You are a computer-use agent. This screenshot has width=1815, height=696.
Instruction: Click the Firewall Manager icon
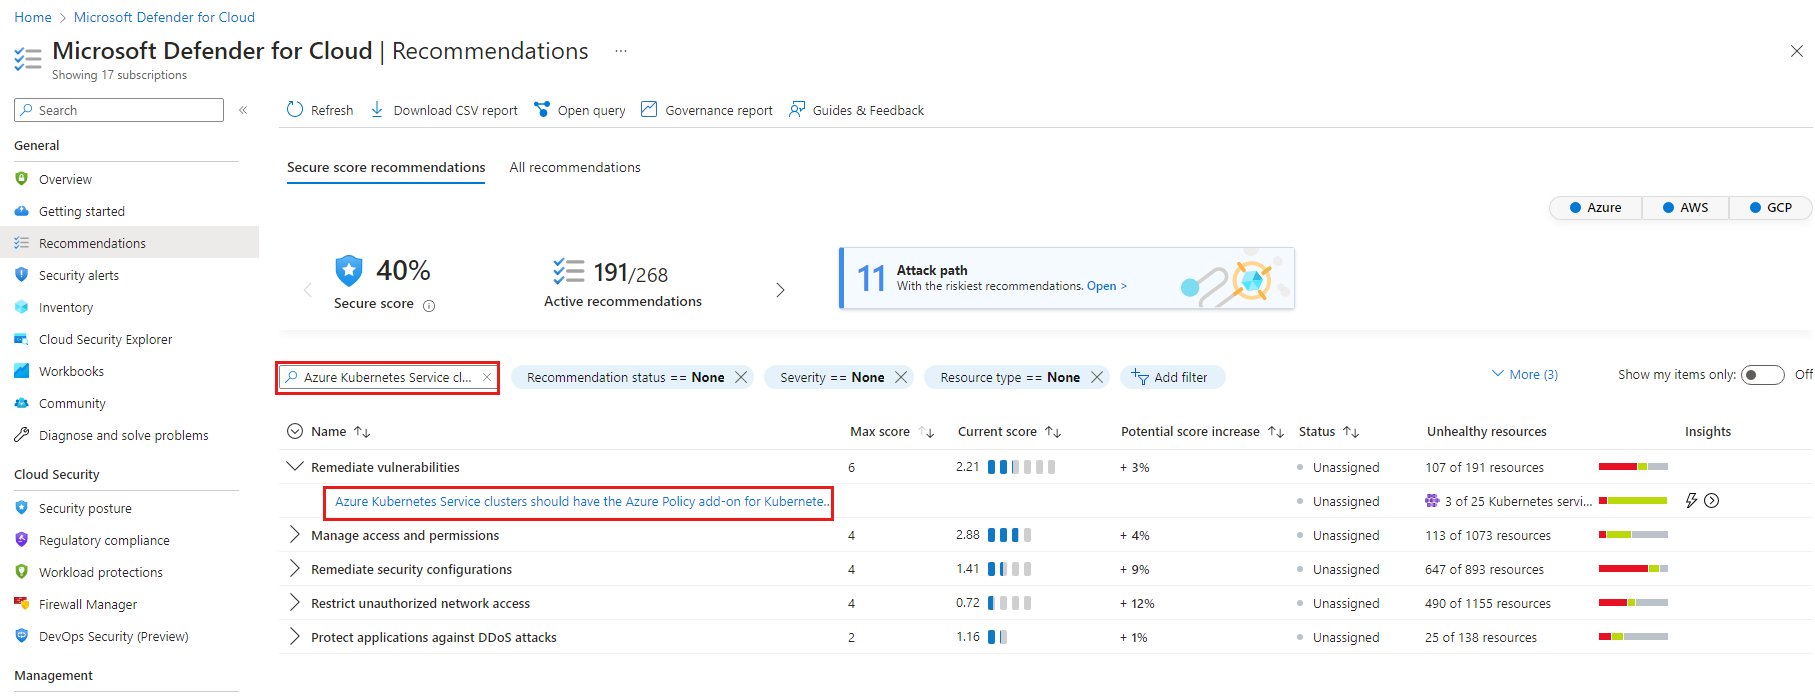(x=22, y=604)
